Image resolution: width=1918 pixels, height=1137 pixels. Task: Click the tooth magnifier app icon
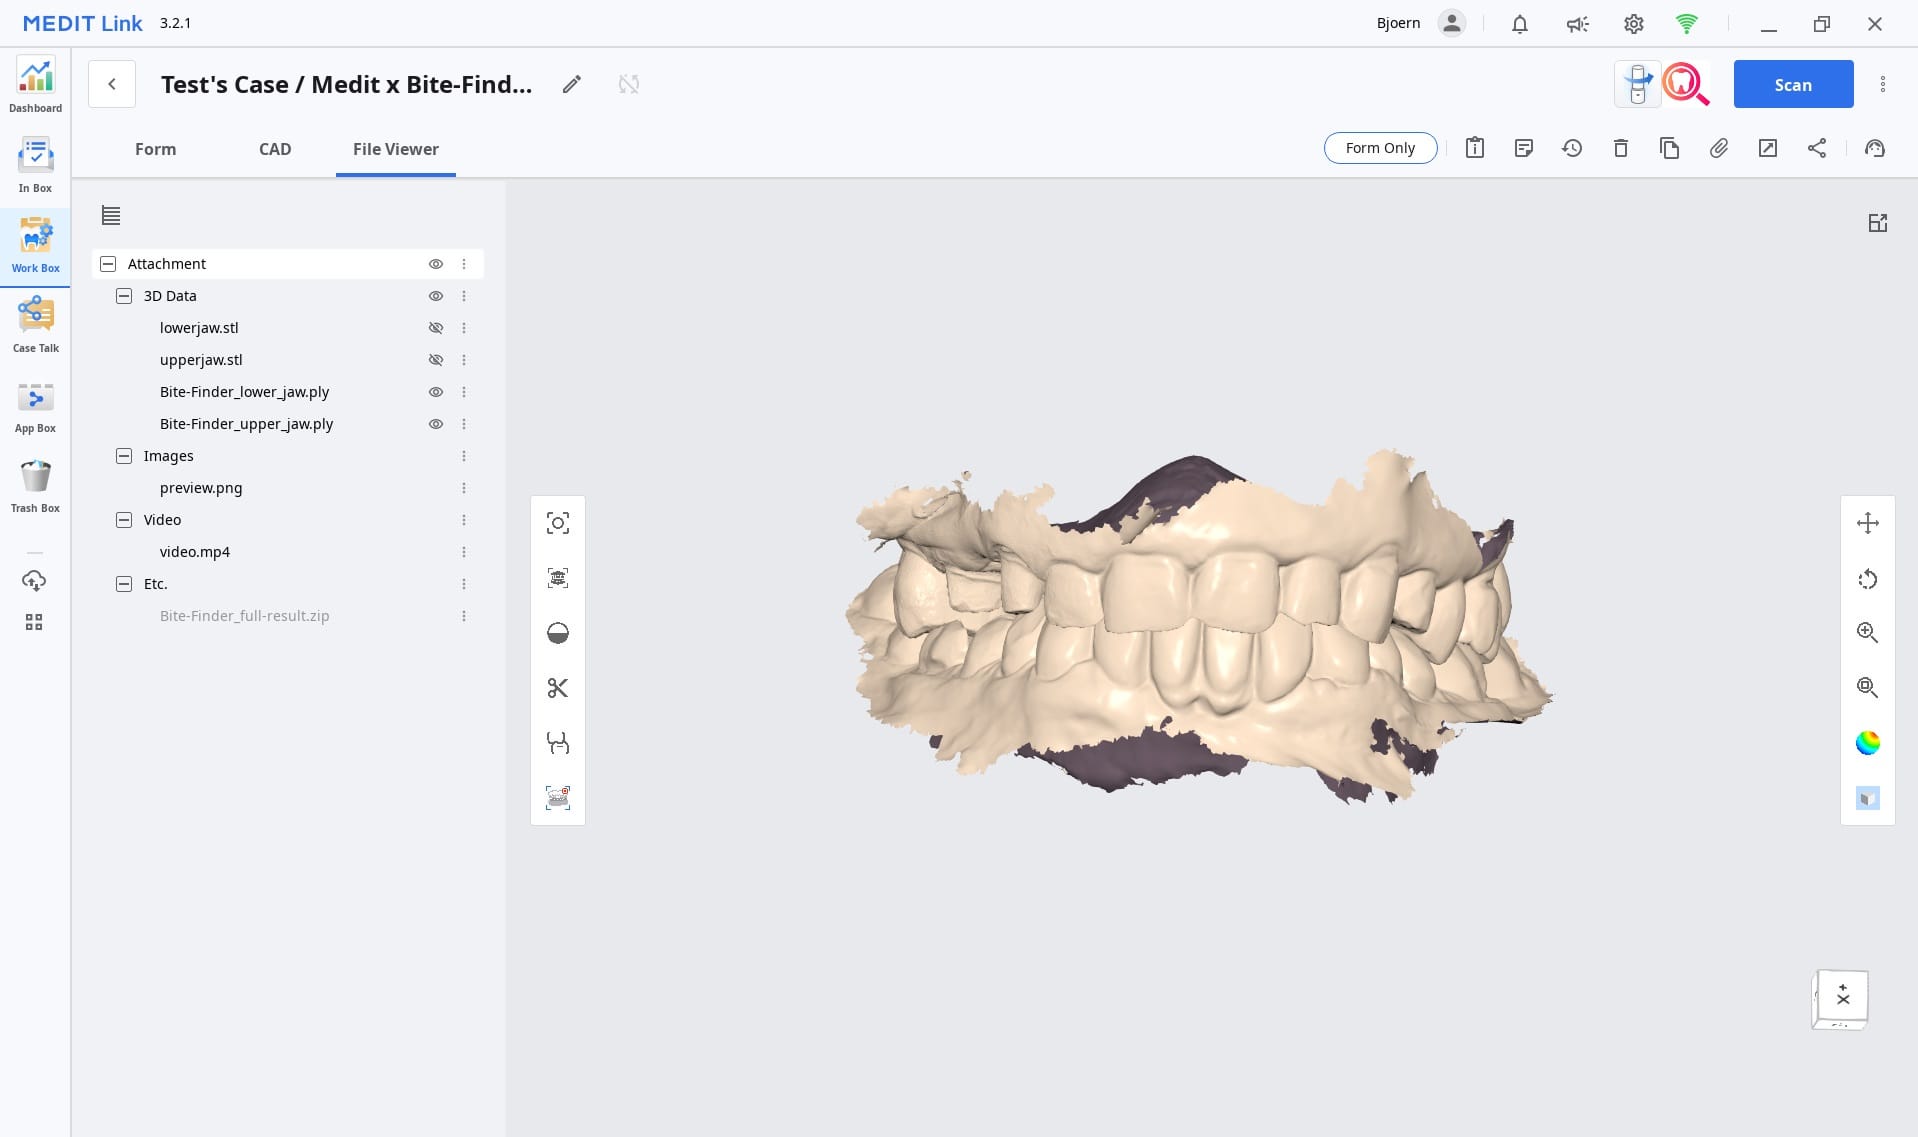1686,85
